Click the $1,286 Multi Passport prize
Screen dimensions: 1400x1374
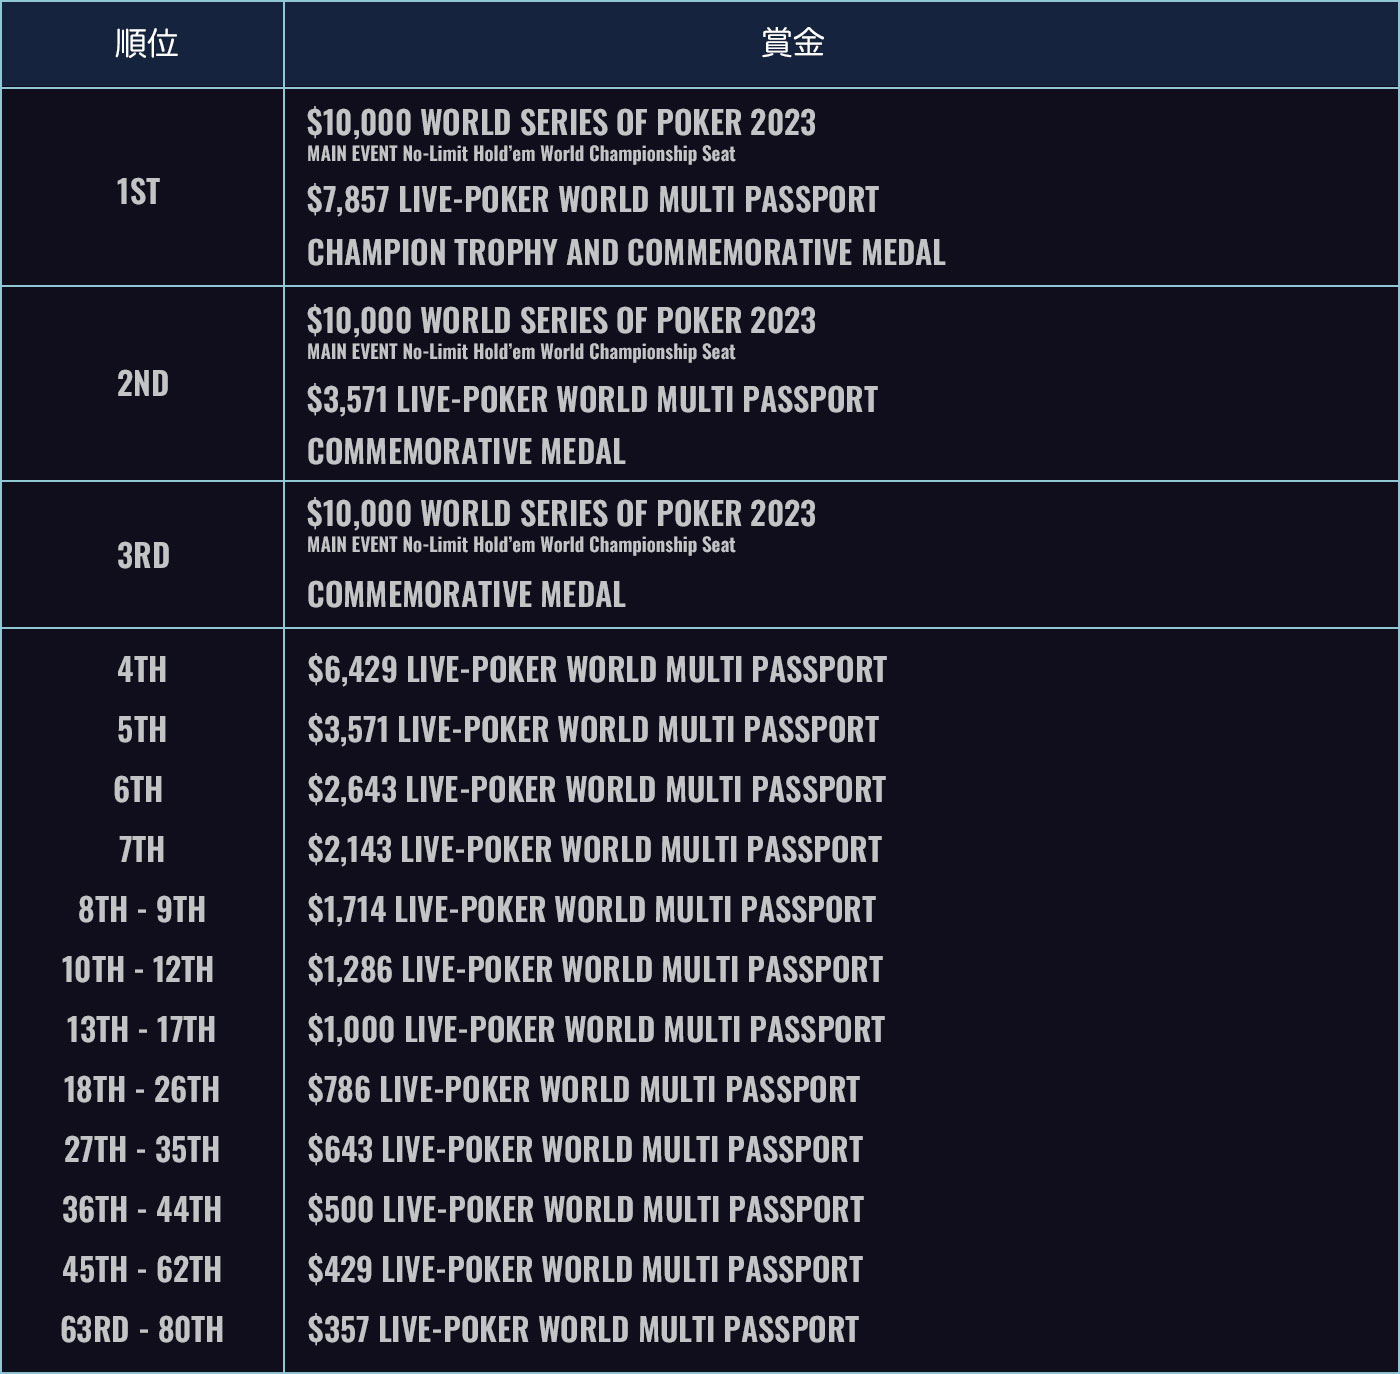coord(595,969)
